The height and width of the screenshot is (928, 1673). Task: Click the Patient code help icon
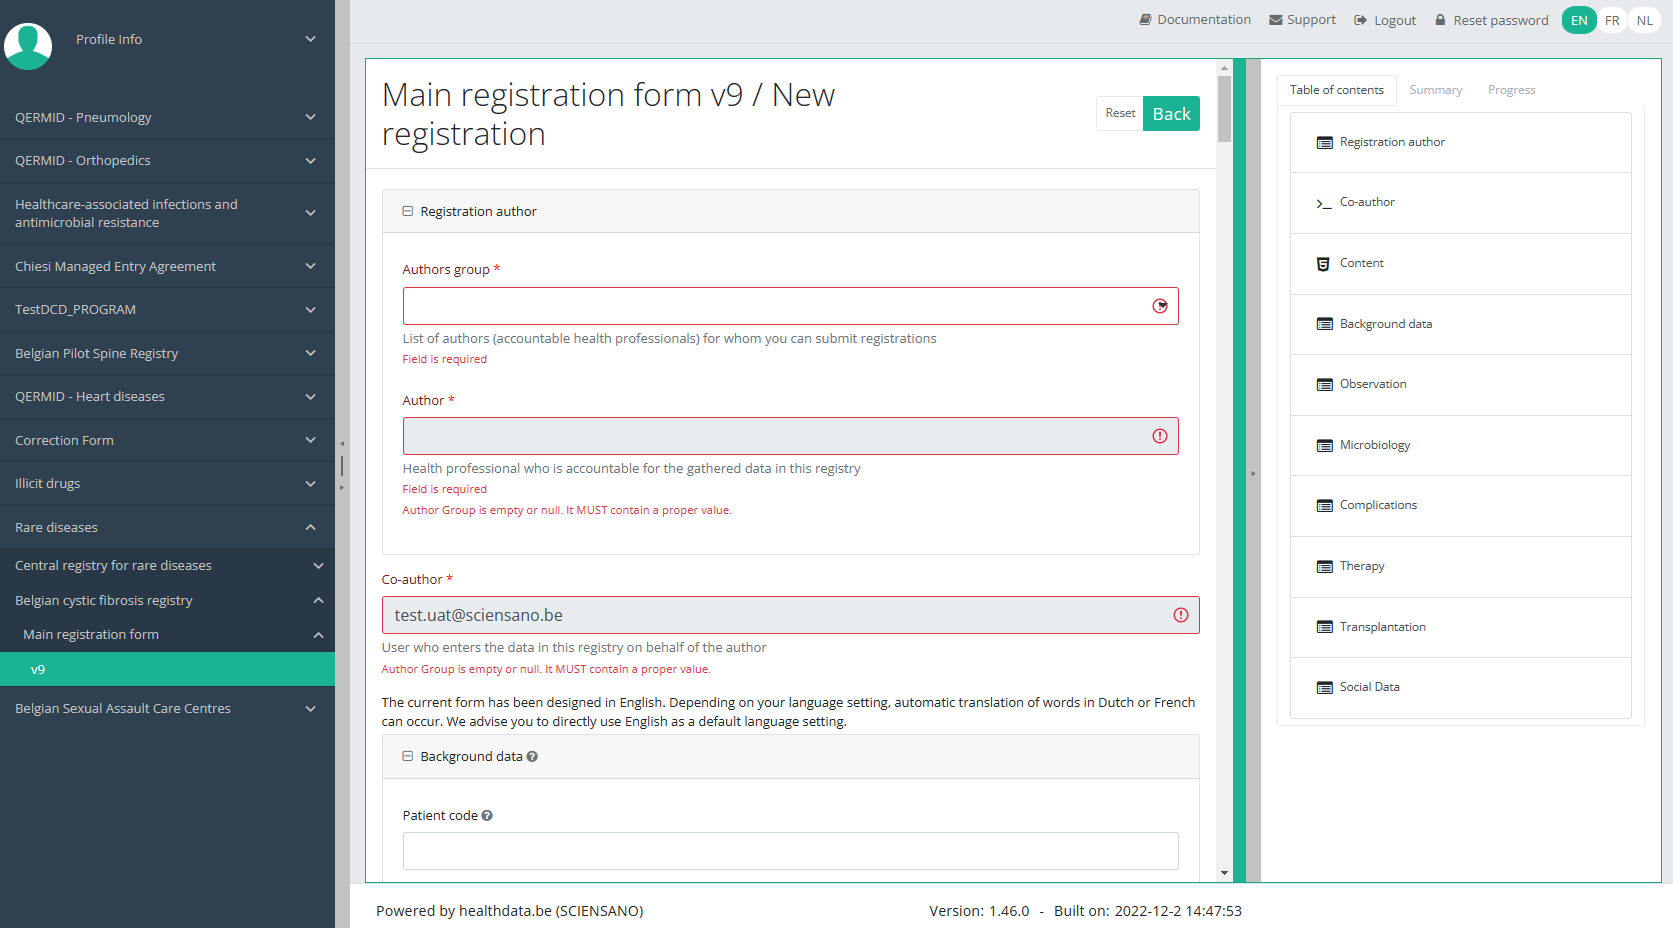(x=487, y=816)
